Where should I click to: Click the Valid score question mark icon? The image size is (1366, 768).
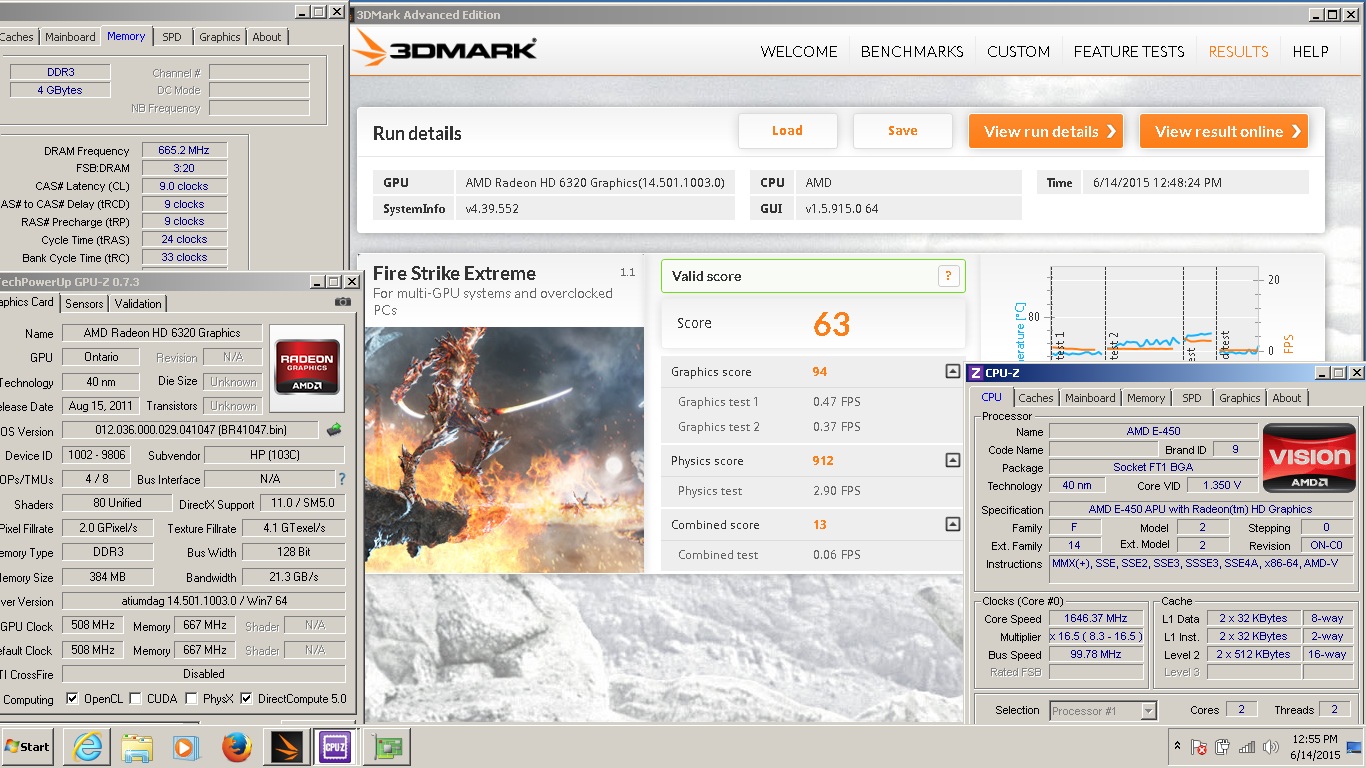[947, 277]
